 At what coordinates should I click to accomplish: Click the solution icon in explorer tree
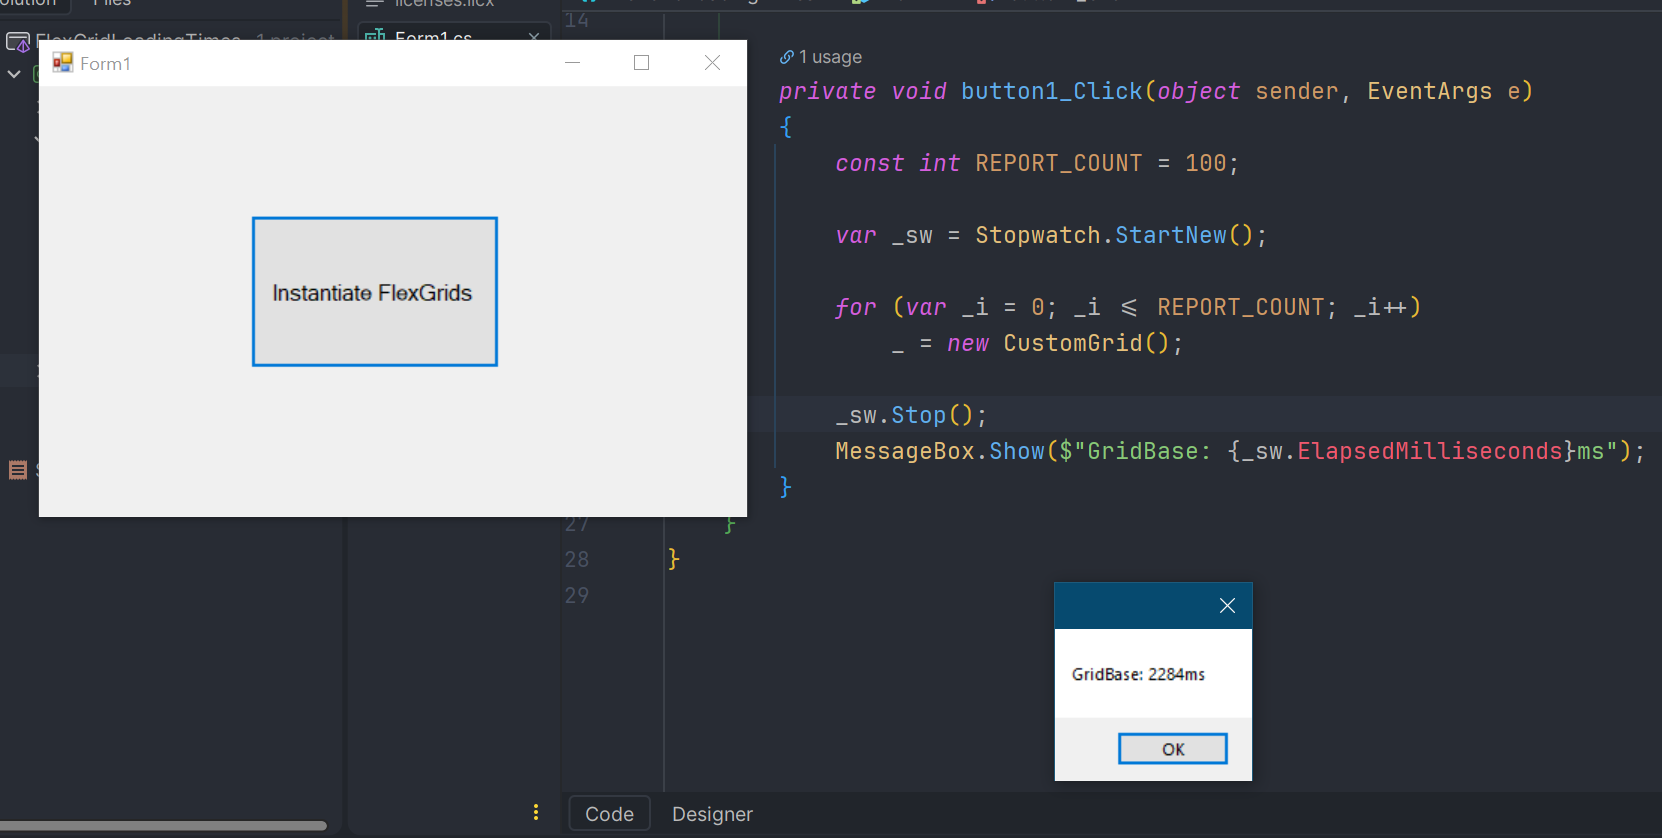[17, 42]
